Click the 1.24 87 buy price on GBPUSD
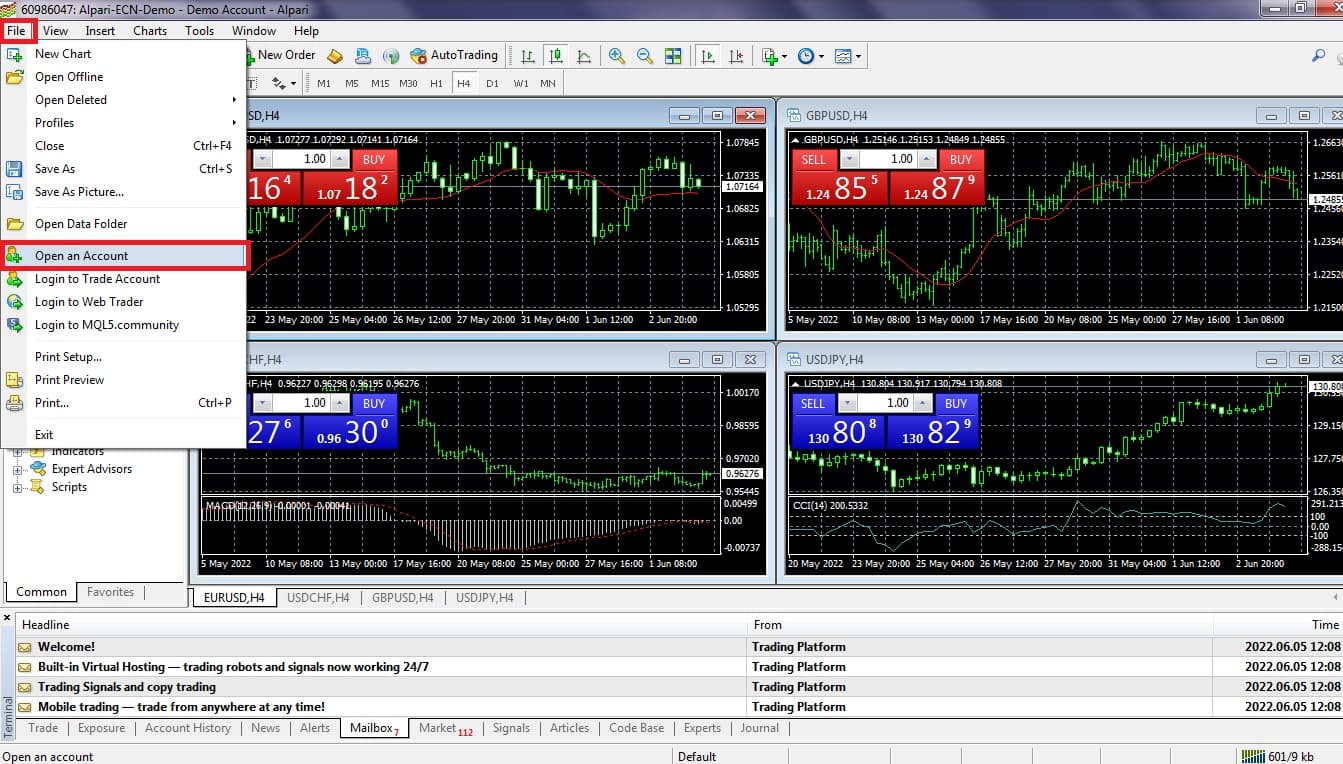This screenshot has height=764, width=1343. tap(938, 188)
